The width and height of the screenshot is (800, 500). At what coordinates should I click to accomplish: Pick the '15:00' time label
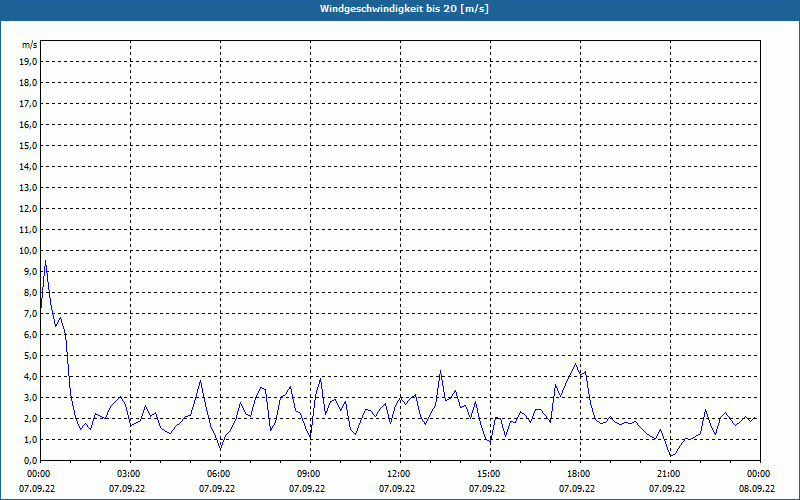(490, 474)
